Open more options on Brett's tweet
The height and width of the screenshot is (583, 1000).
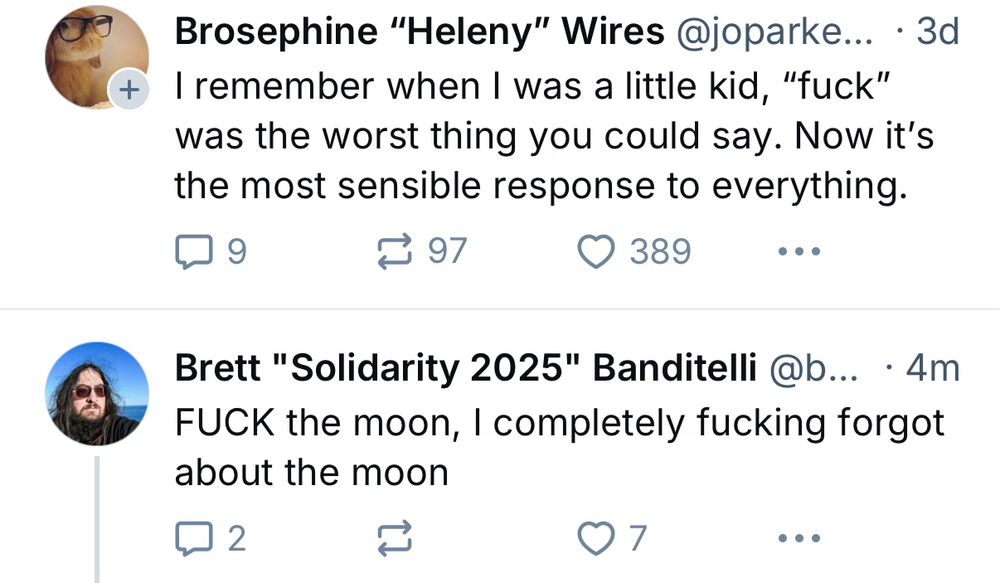click(798, 540)
